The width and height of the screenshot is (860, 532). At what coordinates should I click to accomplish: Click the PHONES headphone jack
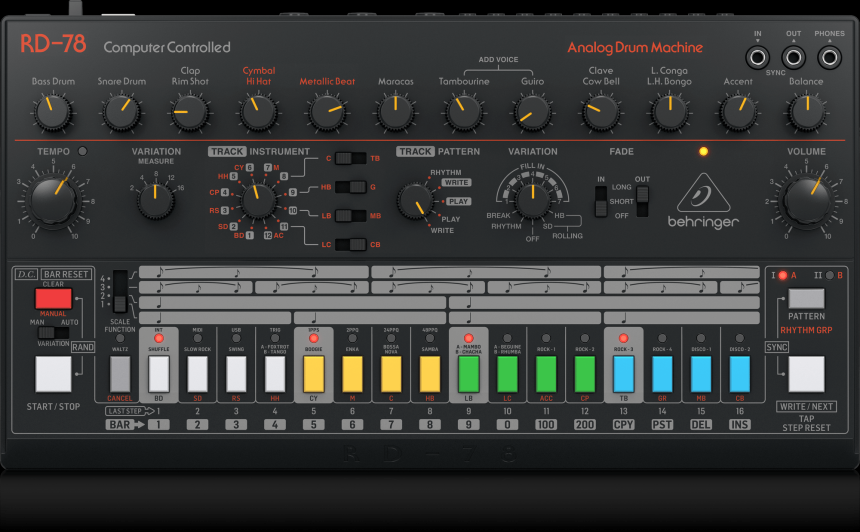coord(829,57)
